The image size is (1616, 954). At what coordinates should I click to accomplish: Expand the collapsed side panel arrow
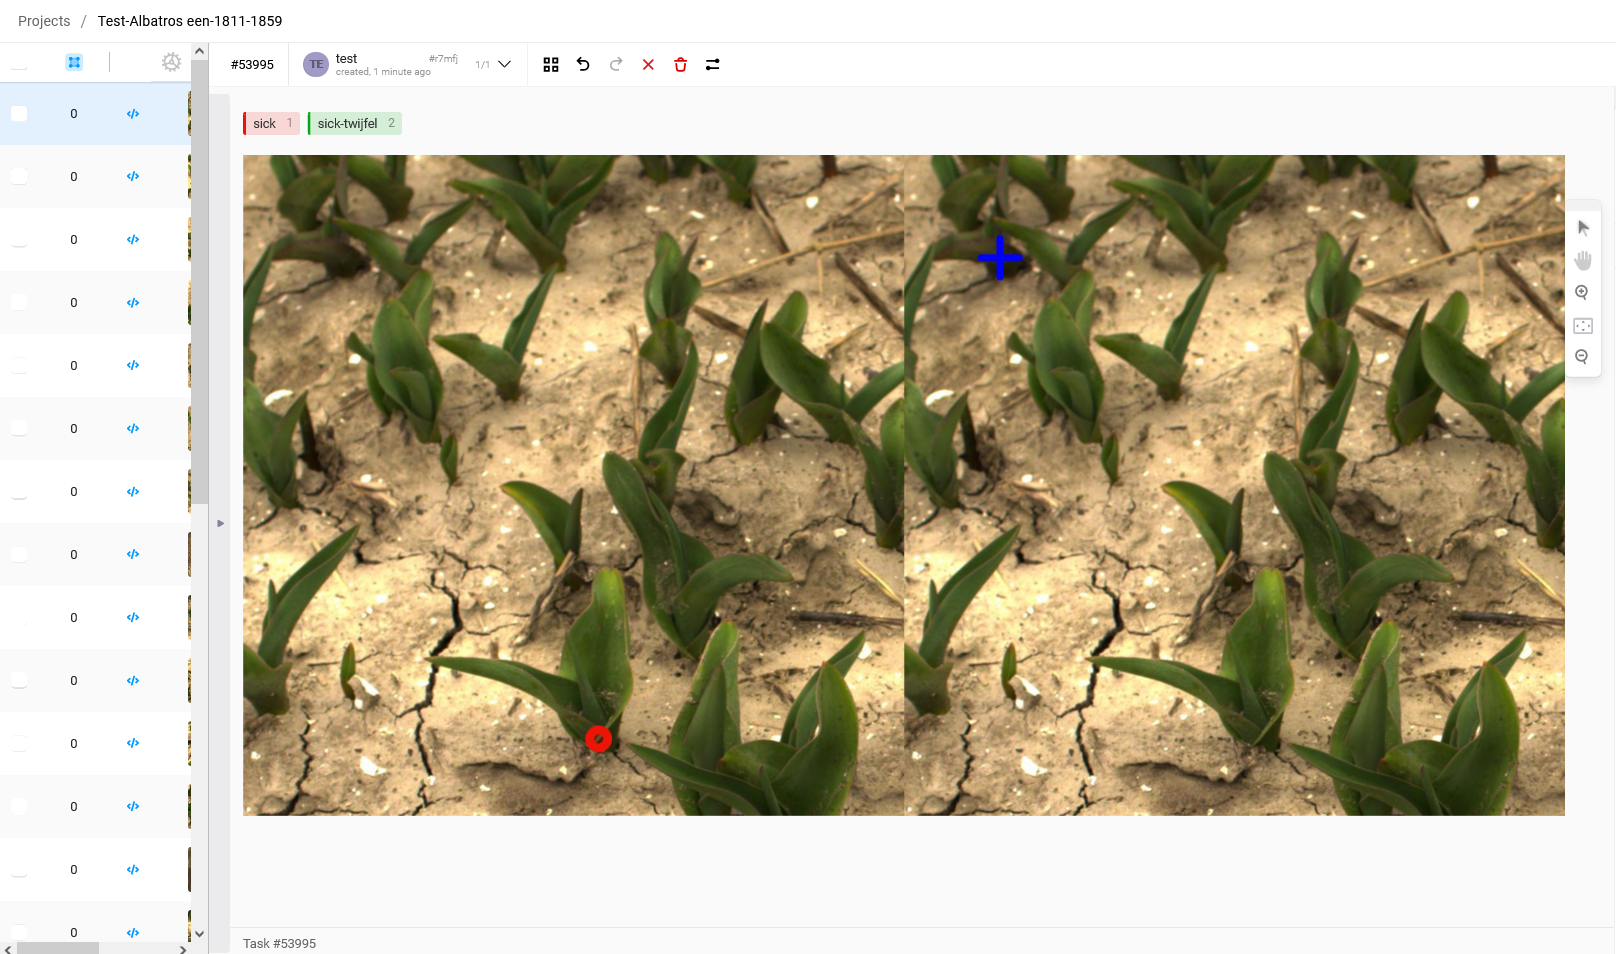(x=220, y=523)
